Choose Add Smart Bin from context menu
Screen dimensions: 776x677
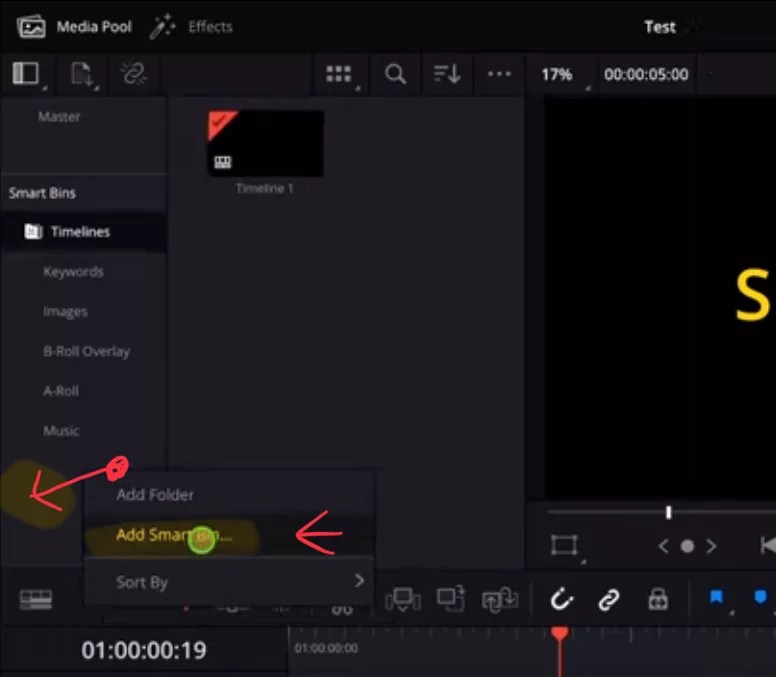click(x=229, y=535)
